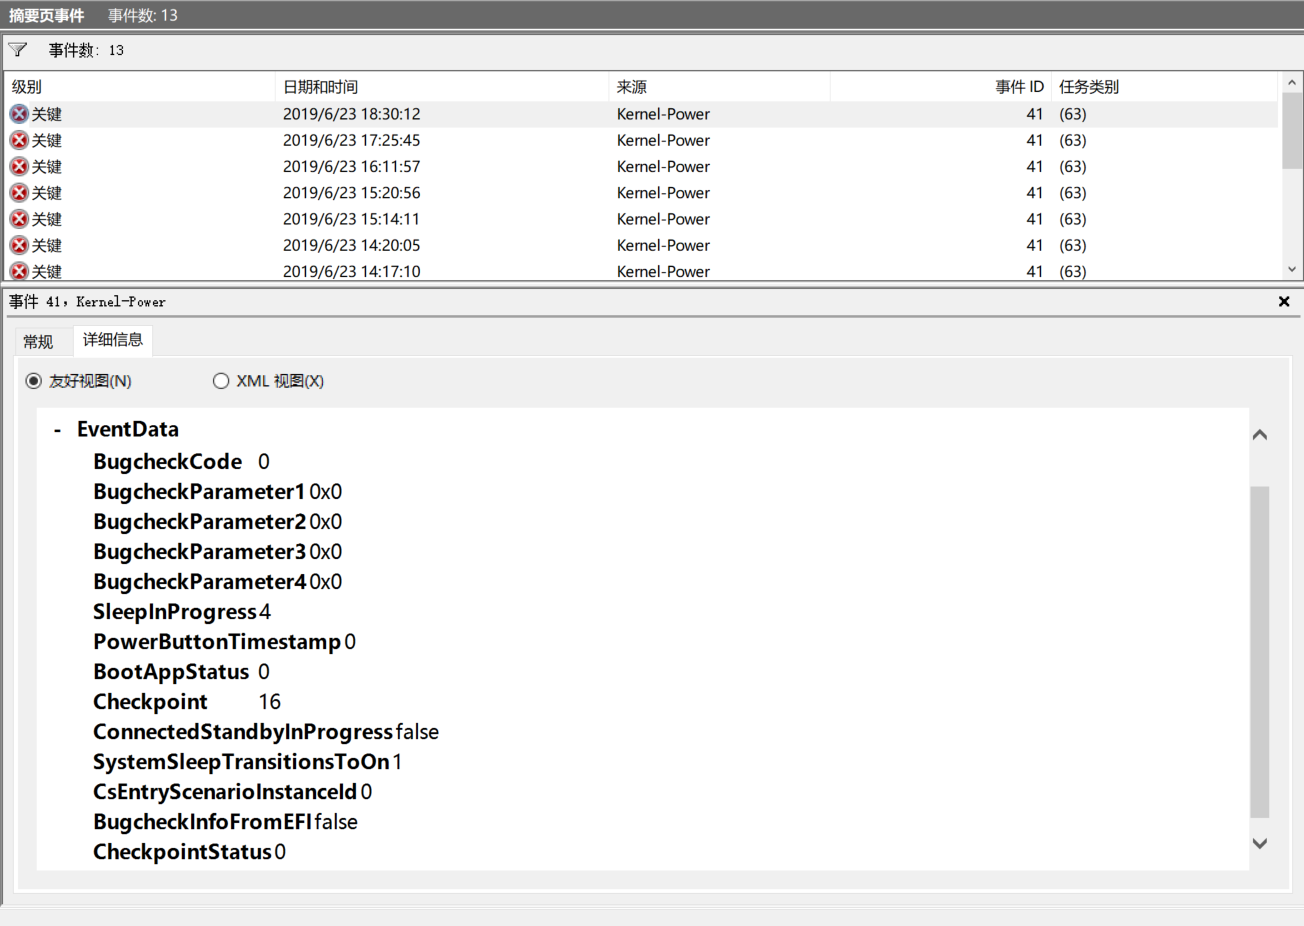The height and width of the screenshot is (926, 1304).
Task: Switch to the 常规 tab
Action: click(38, 342)
